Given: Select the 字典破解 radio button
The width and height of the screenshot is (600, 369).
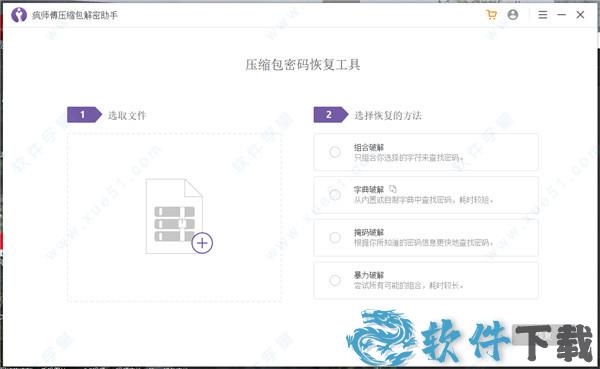Looking at the screenshot, I should [335, 194].
